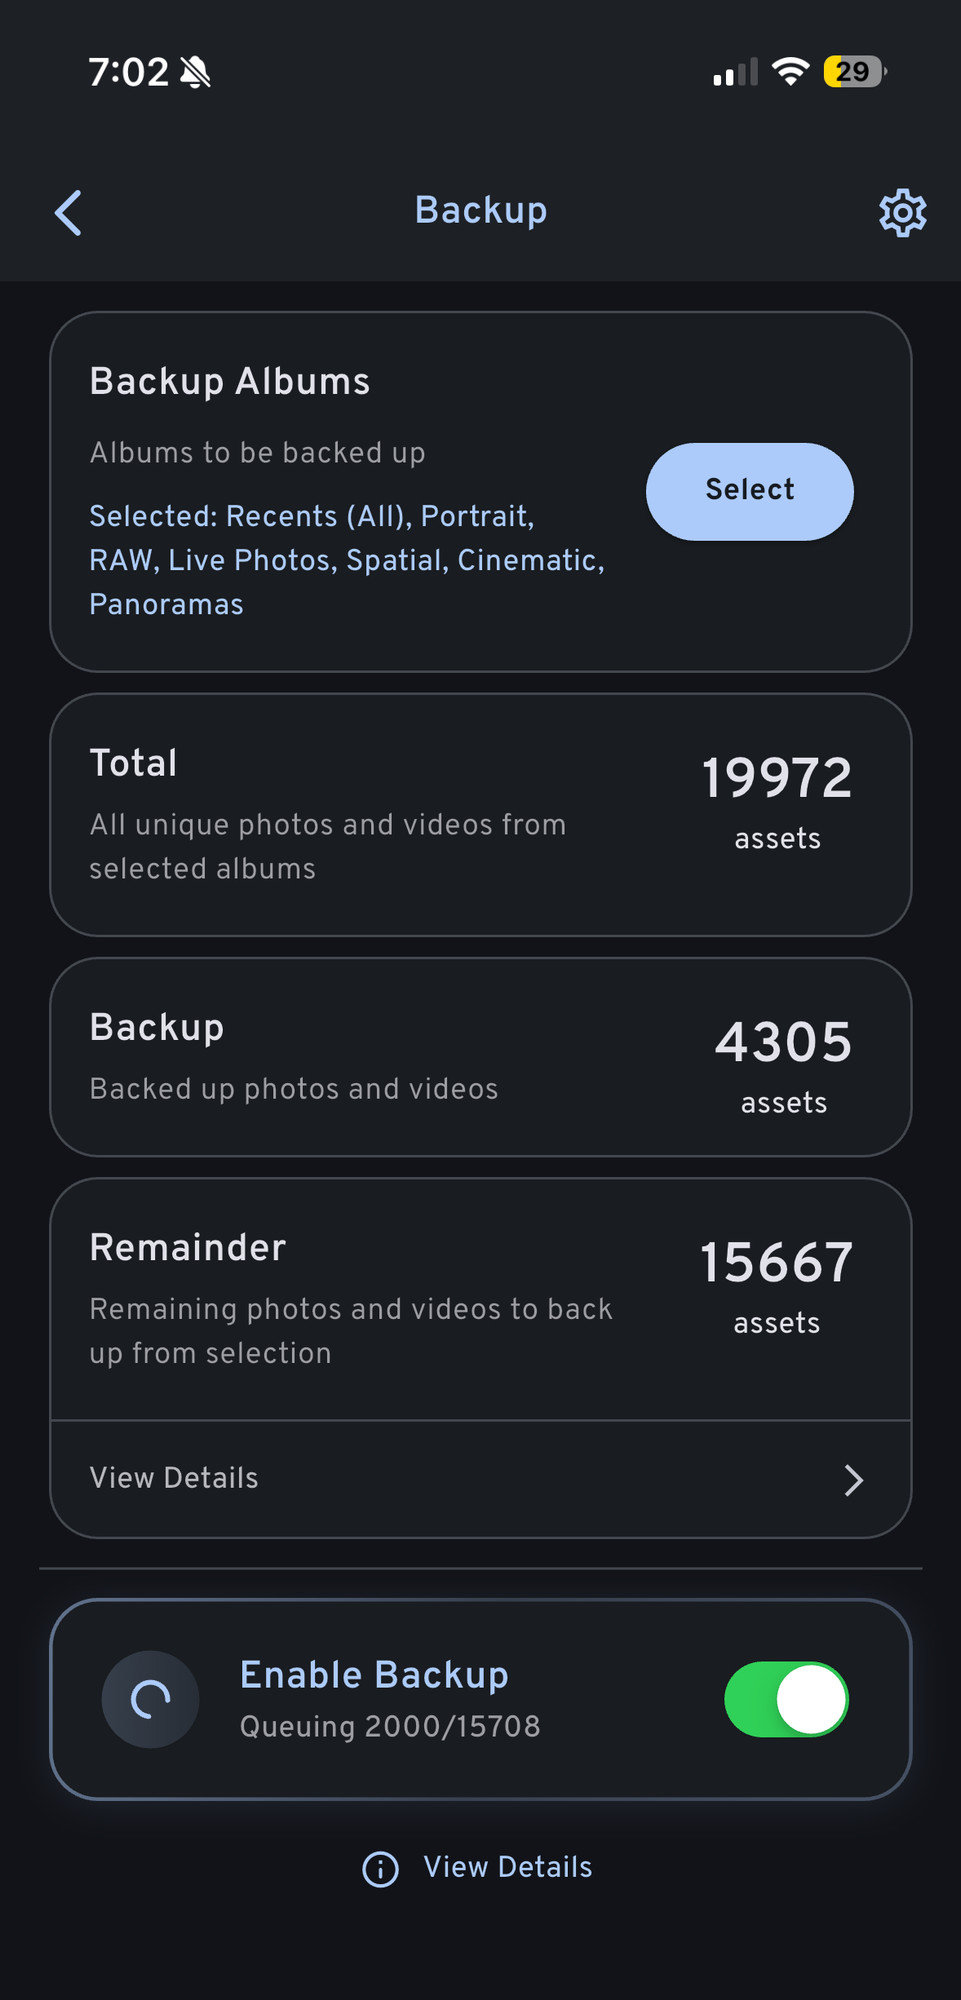
Task: Expand Remainder details with chevron arrow
Action: pos(853,1480)
